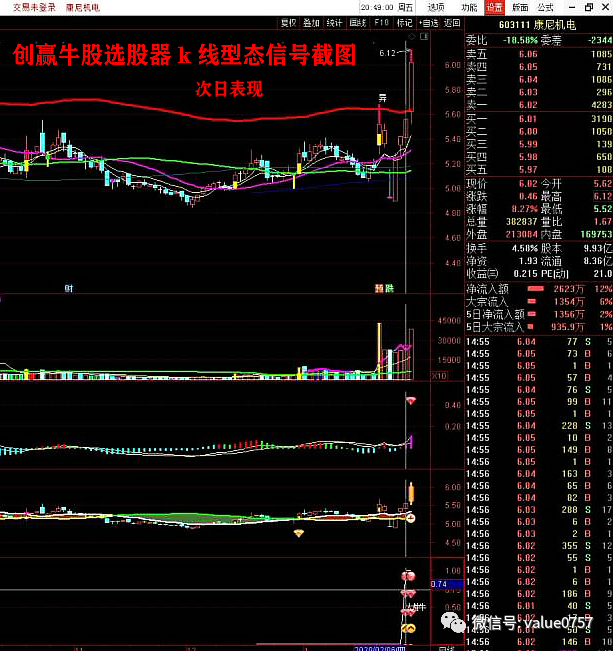Image resolution: width=613 pixels, height=651 pixels.
Task: Click the clock showing 20:49:00 周五
Action: tap(386, 7)
